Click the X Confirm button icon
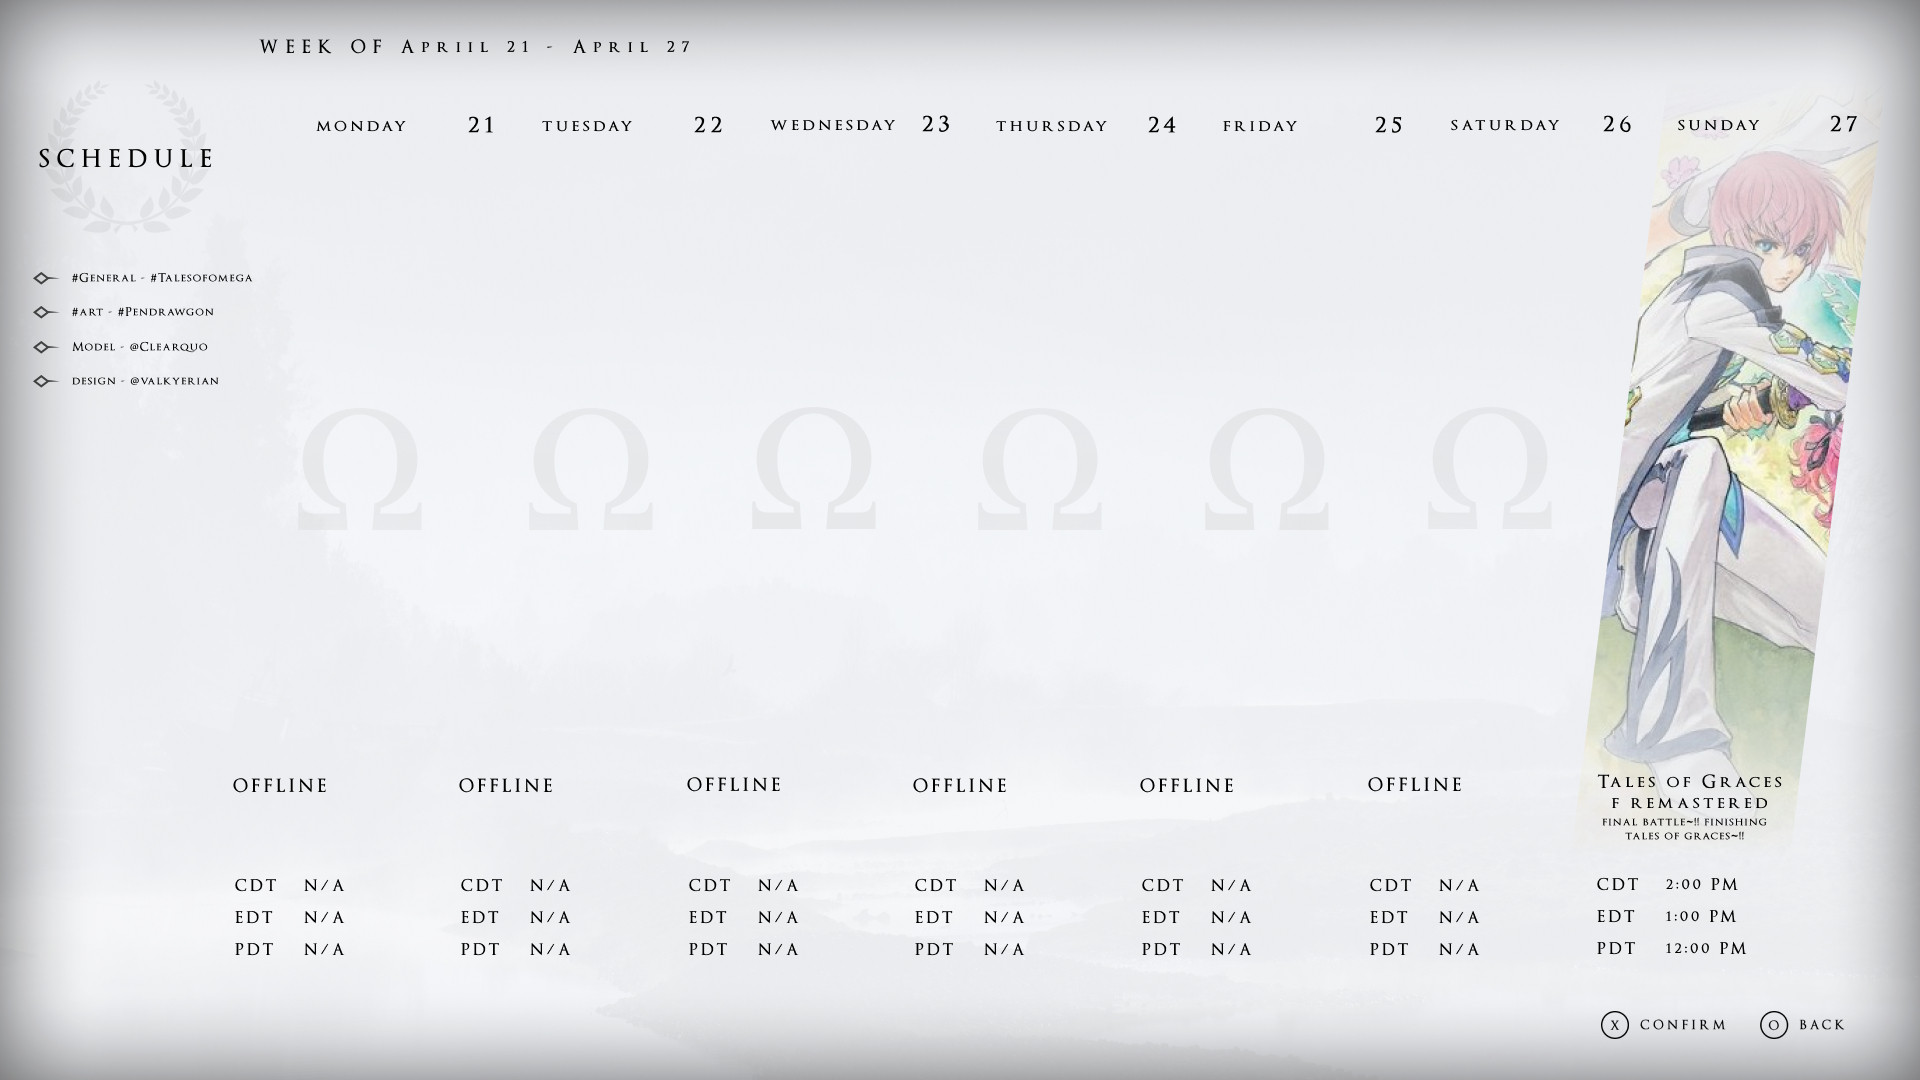 (1615, 1025)
